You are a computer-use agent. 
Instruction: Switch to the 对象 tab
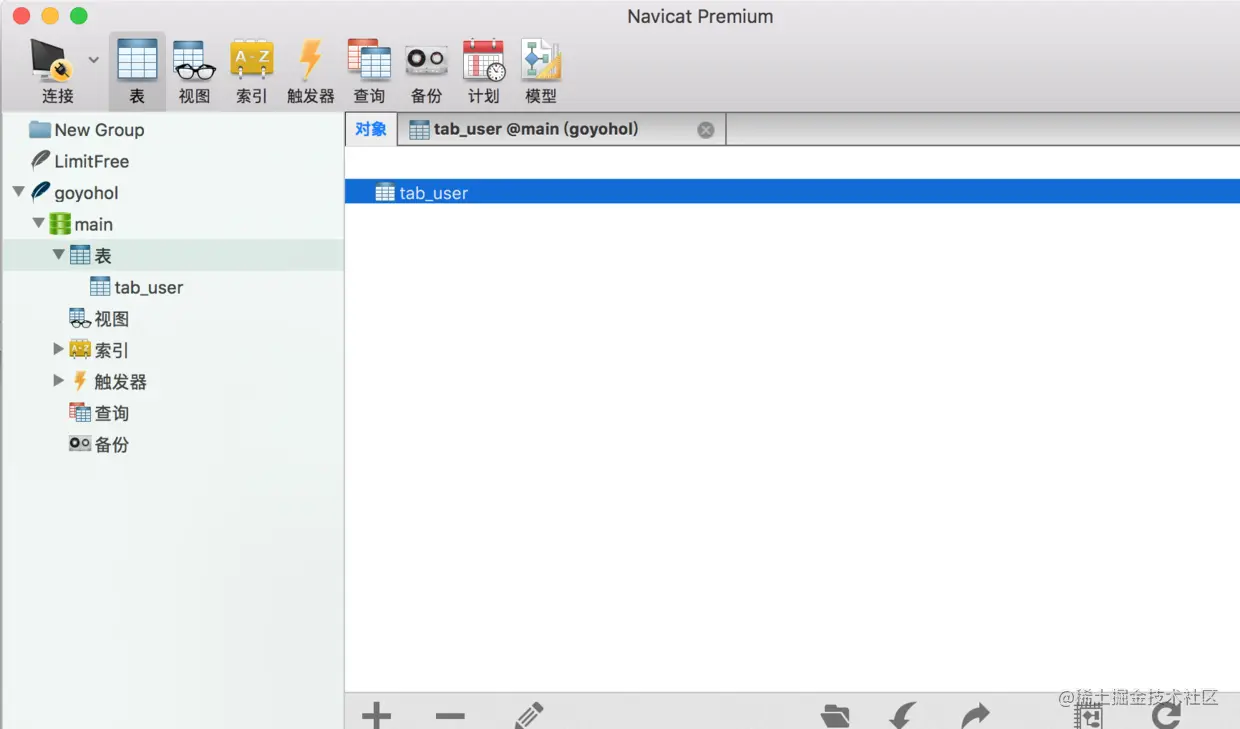(371, 129)
